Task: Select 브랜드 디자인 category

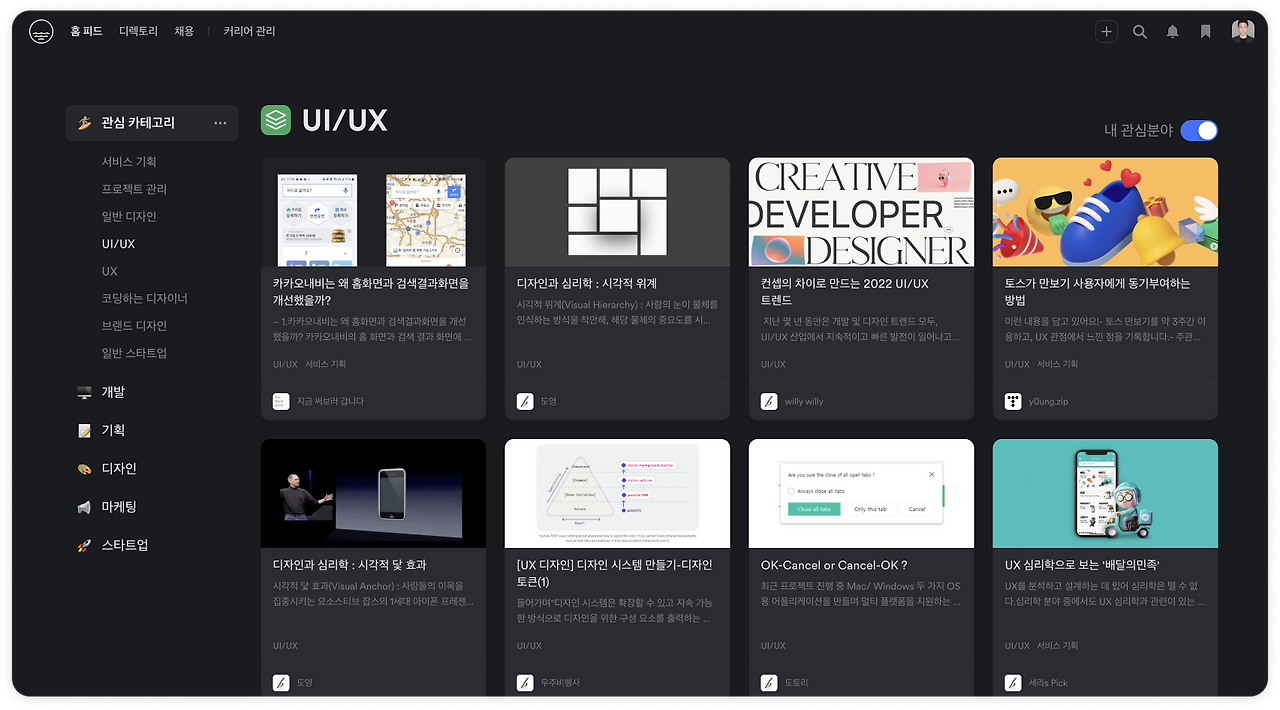Action: (134, 326)
